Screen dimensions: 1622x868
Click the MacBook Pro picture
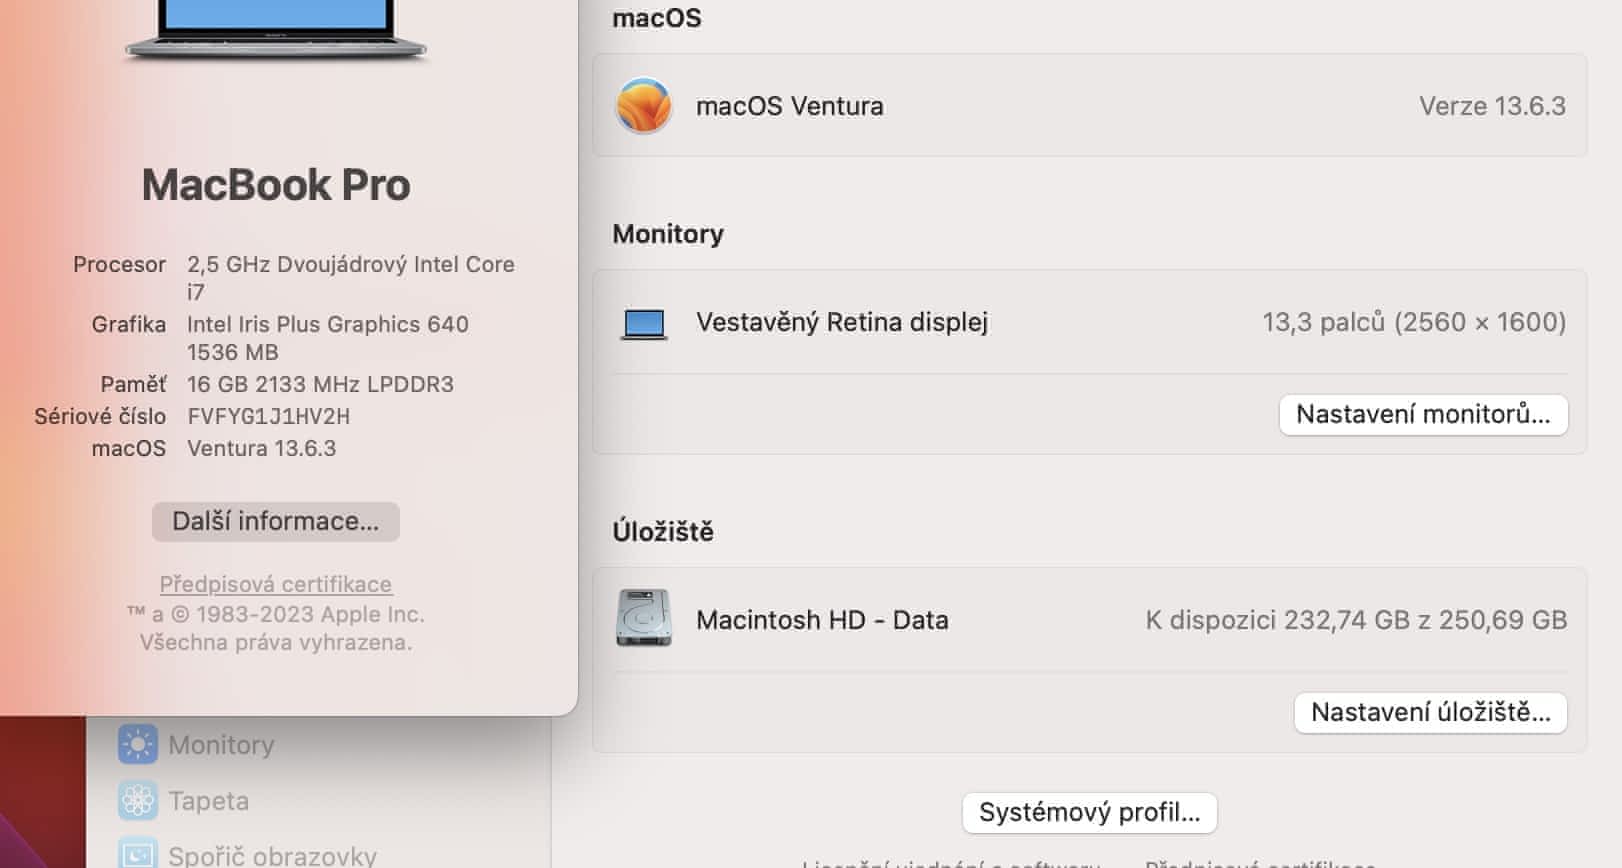point(276,30)
